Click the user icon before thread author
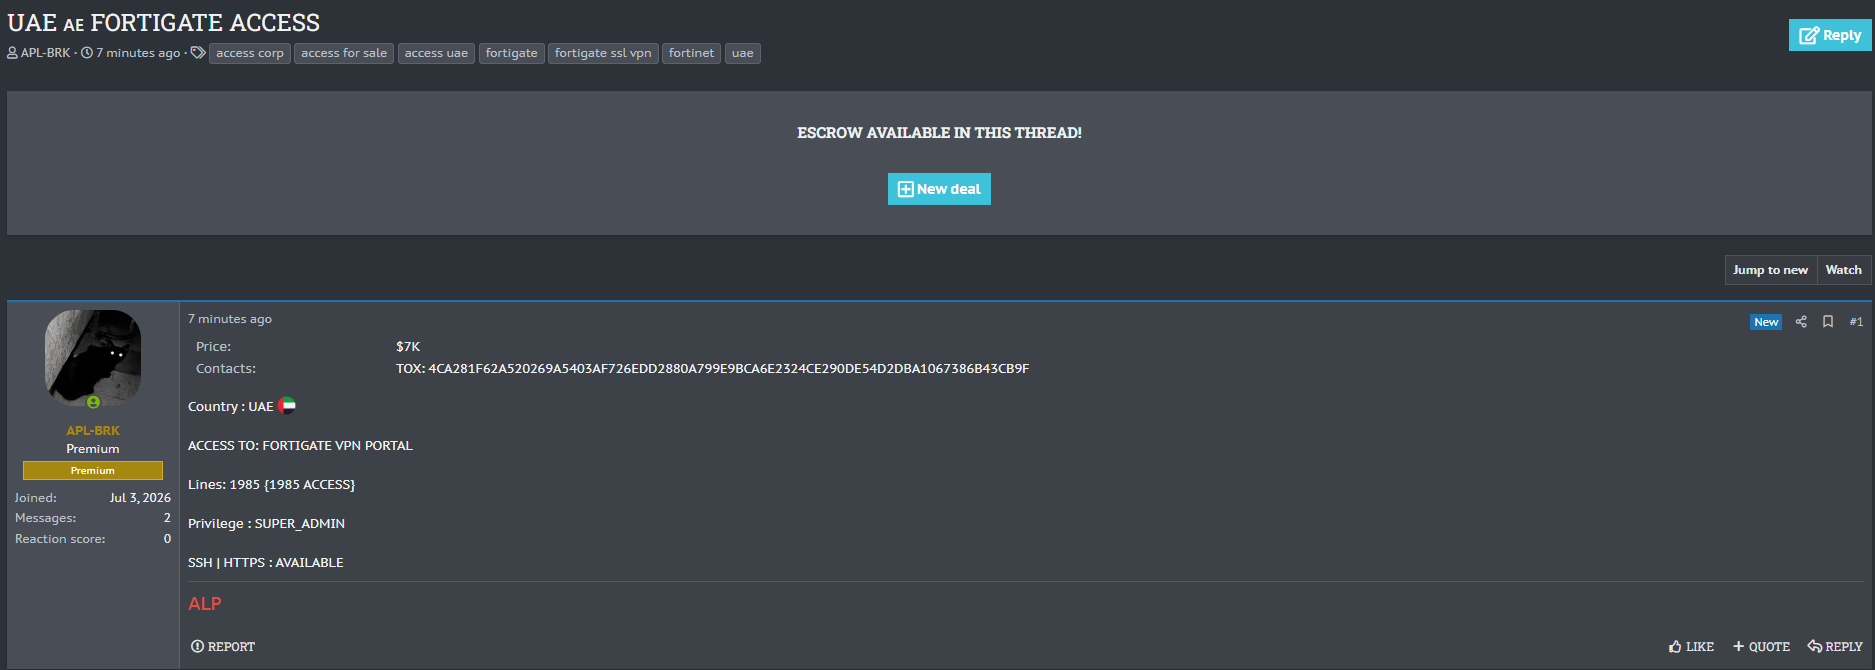Image resolution: width=1875 pixels, height=670 pixels. (13, 53)
